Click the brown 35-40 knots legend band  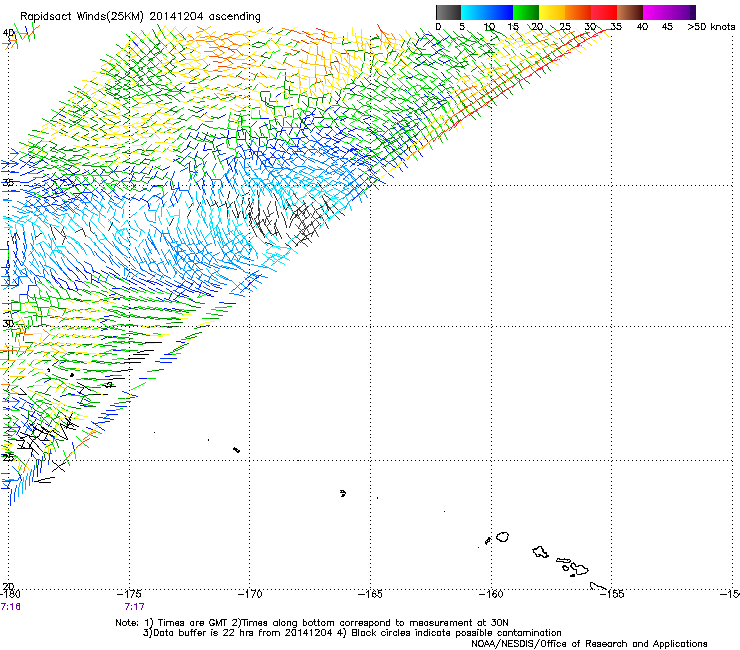point(630,12)
